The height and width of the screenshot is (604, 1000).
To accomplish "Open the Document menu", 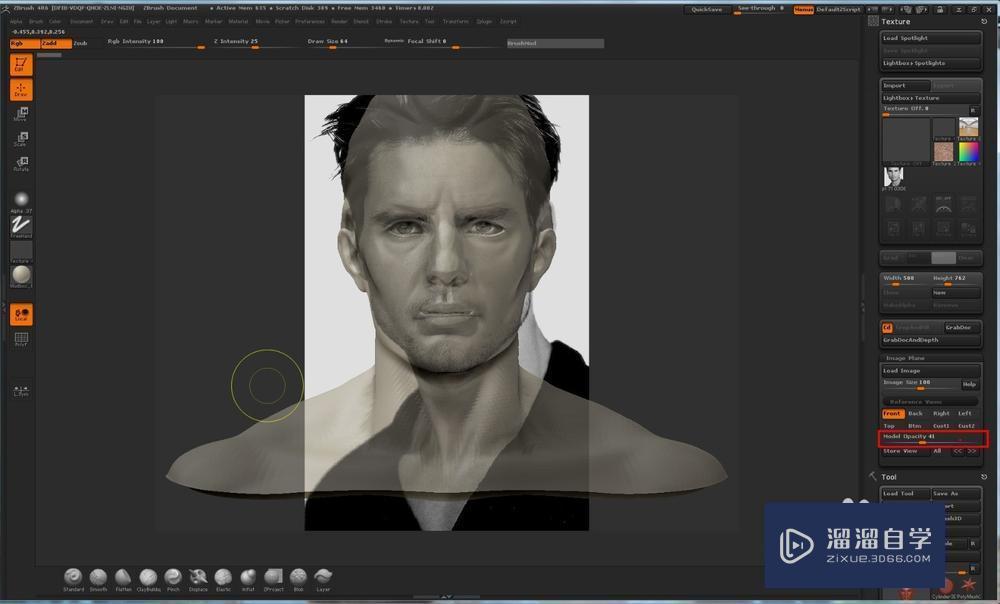I will point(82,22).
